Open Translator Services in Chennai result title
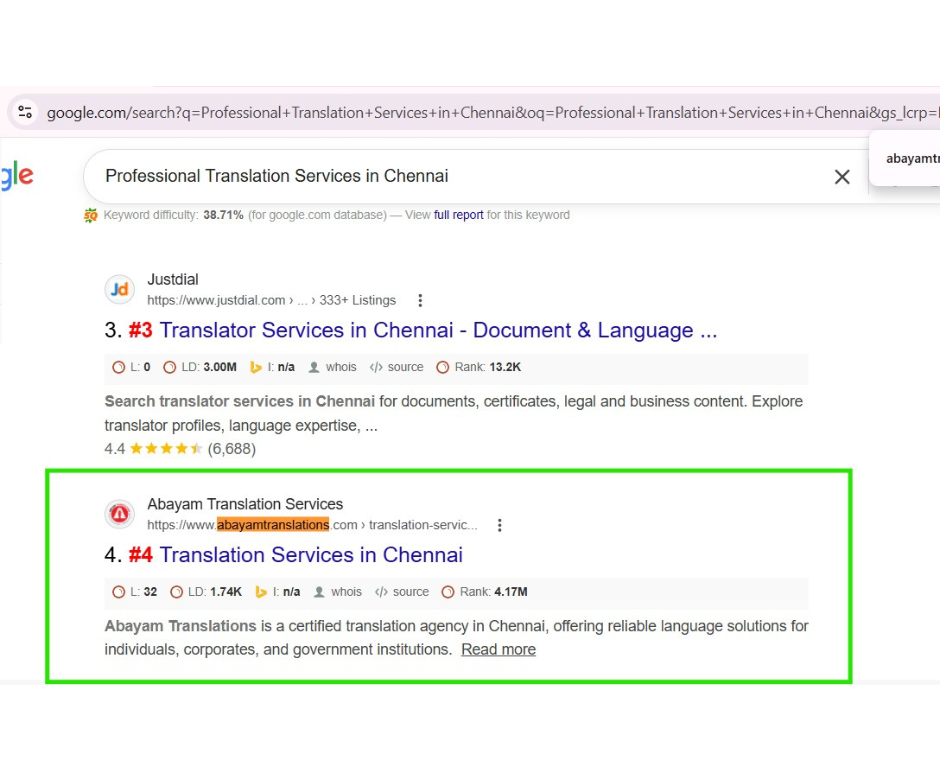This screenshot has height=771, width=940. [438, 330]
